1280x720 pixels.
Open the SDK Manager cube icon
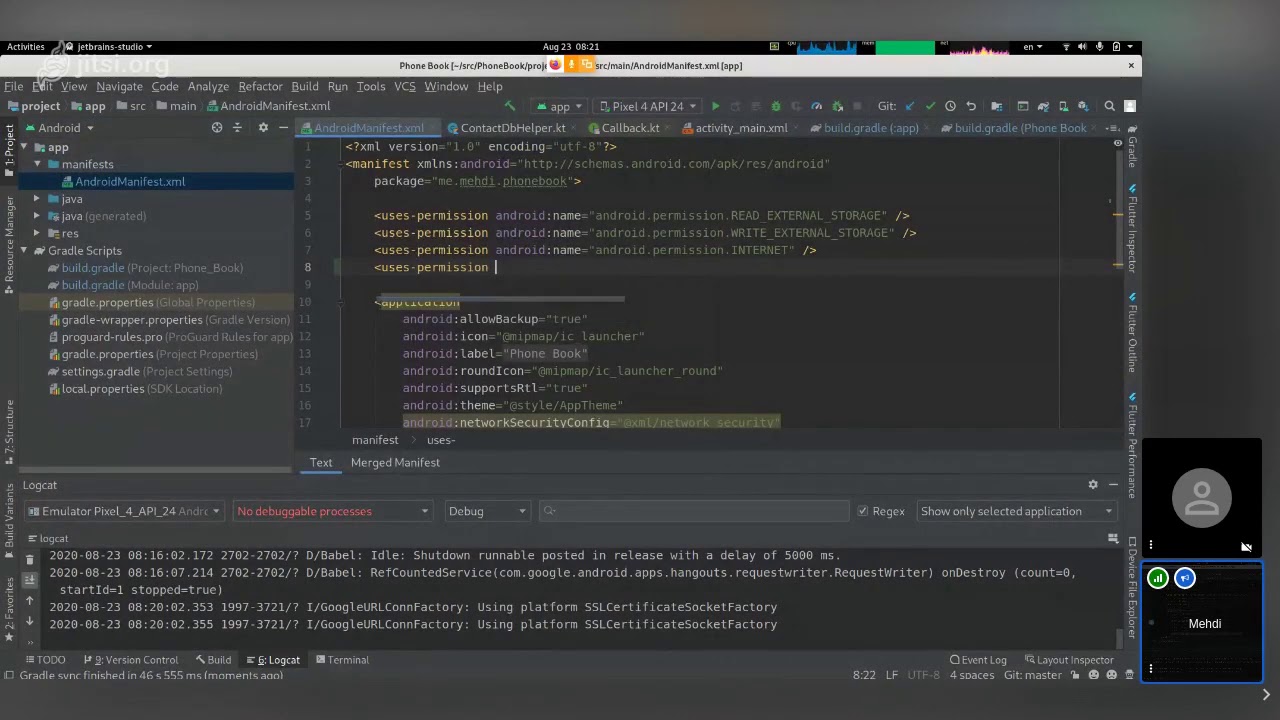click(x=1084, y=106)
